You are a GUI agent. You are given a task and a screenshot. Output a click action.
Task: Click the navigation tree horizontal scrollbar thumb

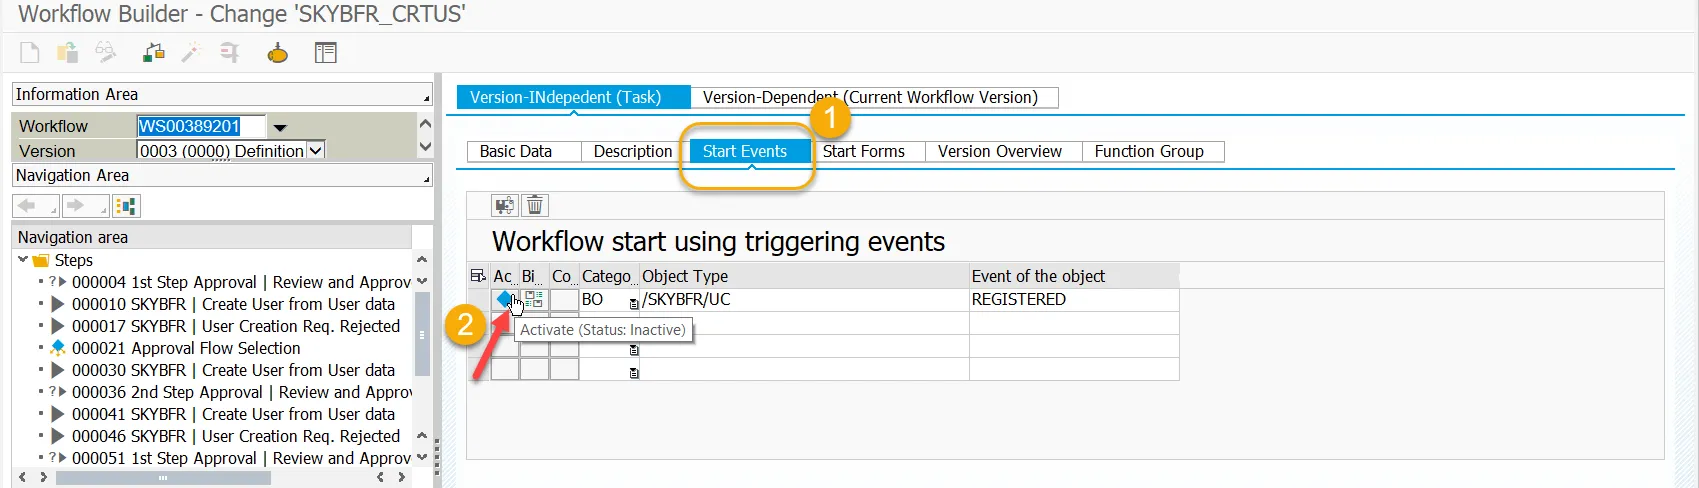click(163, 478)
